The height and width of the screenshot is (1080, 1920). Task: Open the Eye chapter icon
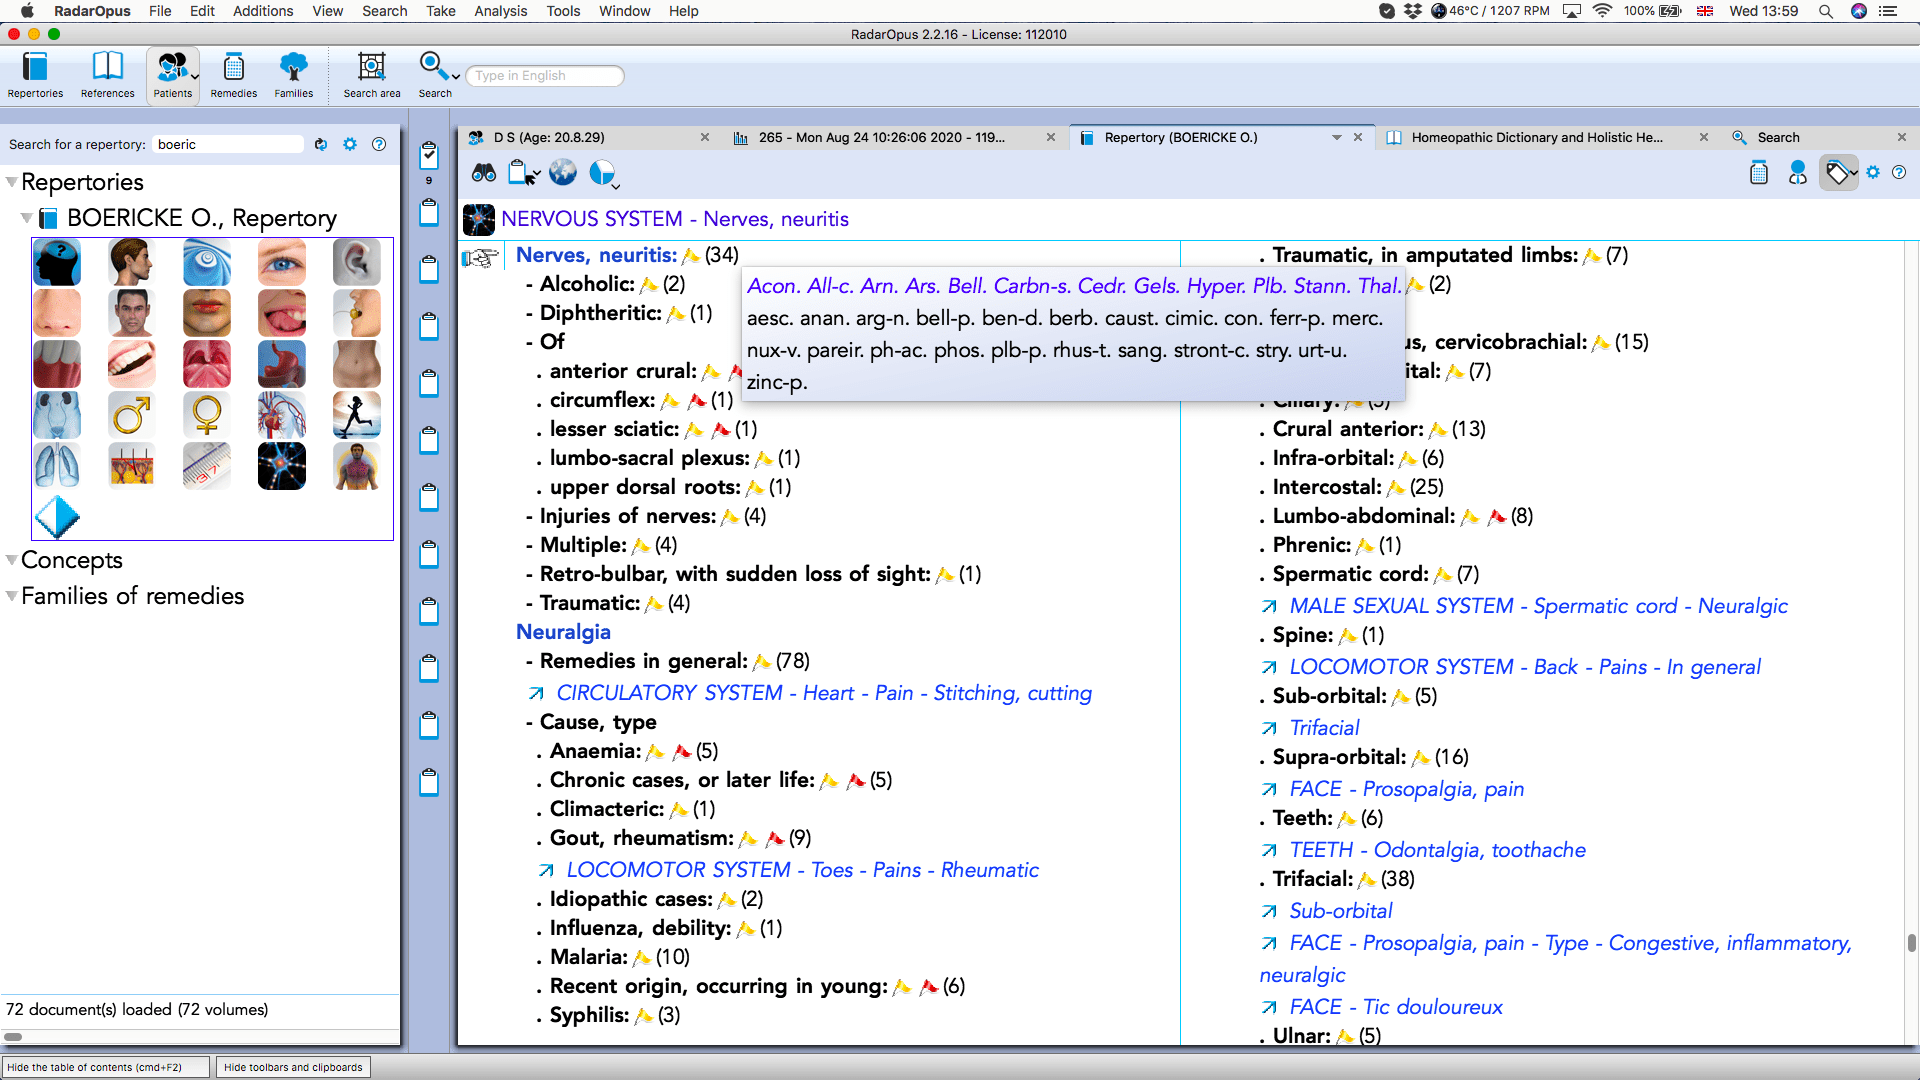tap(282, 263)
